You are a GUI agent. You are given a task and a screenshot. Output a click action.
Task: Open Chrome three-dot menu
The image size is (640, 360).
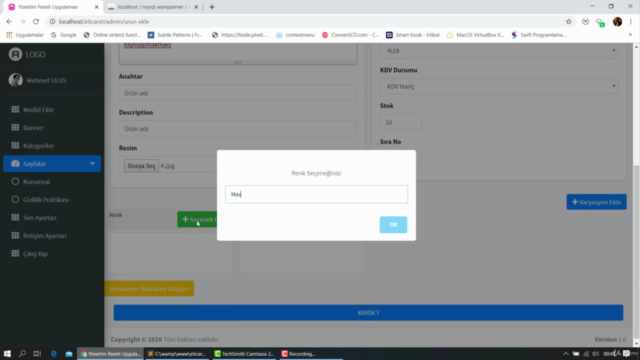631,21
